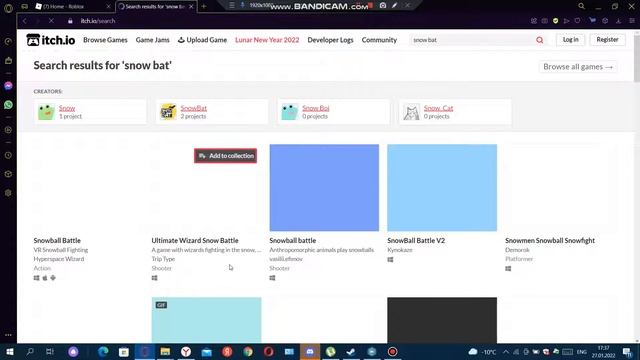Open Microsoft Edge from the taskbar

[x=103, y=351]
